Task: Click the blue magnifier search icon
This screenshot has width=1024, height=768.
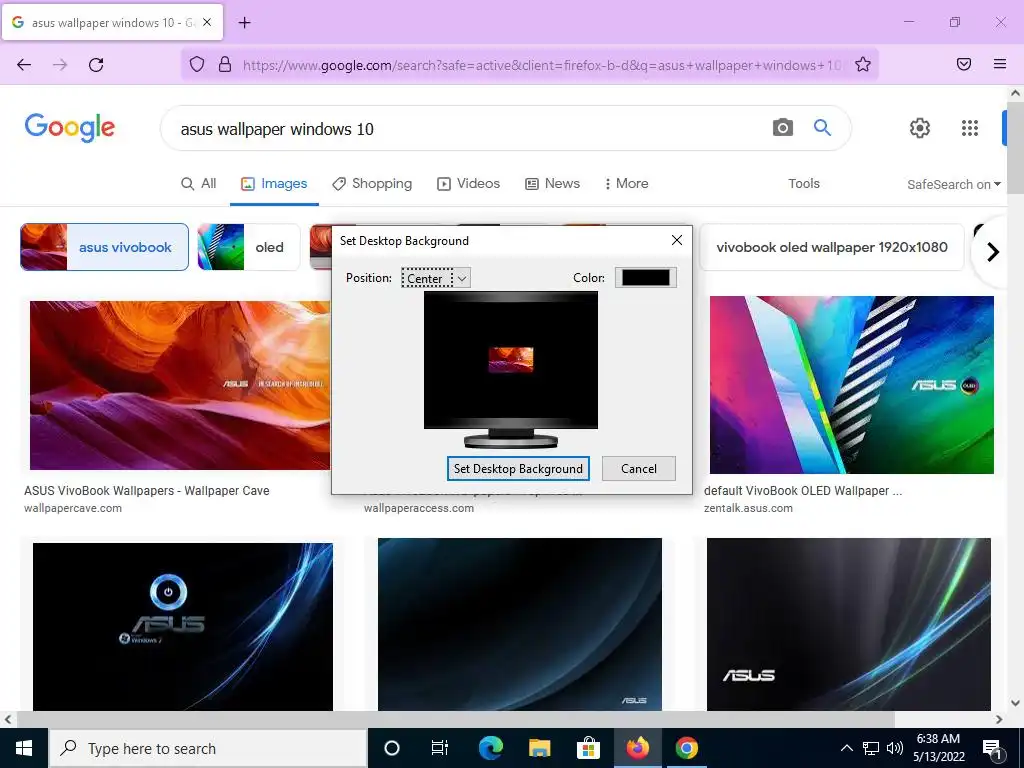Action: coord(822,127)
